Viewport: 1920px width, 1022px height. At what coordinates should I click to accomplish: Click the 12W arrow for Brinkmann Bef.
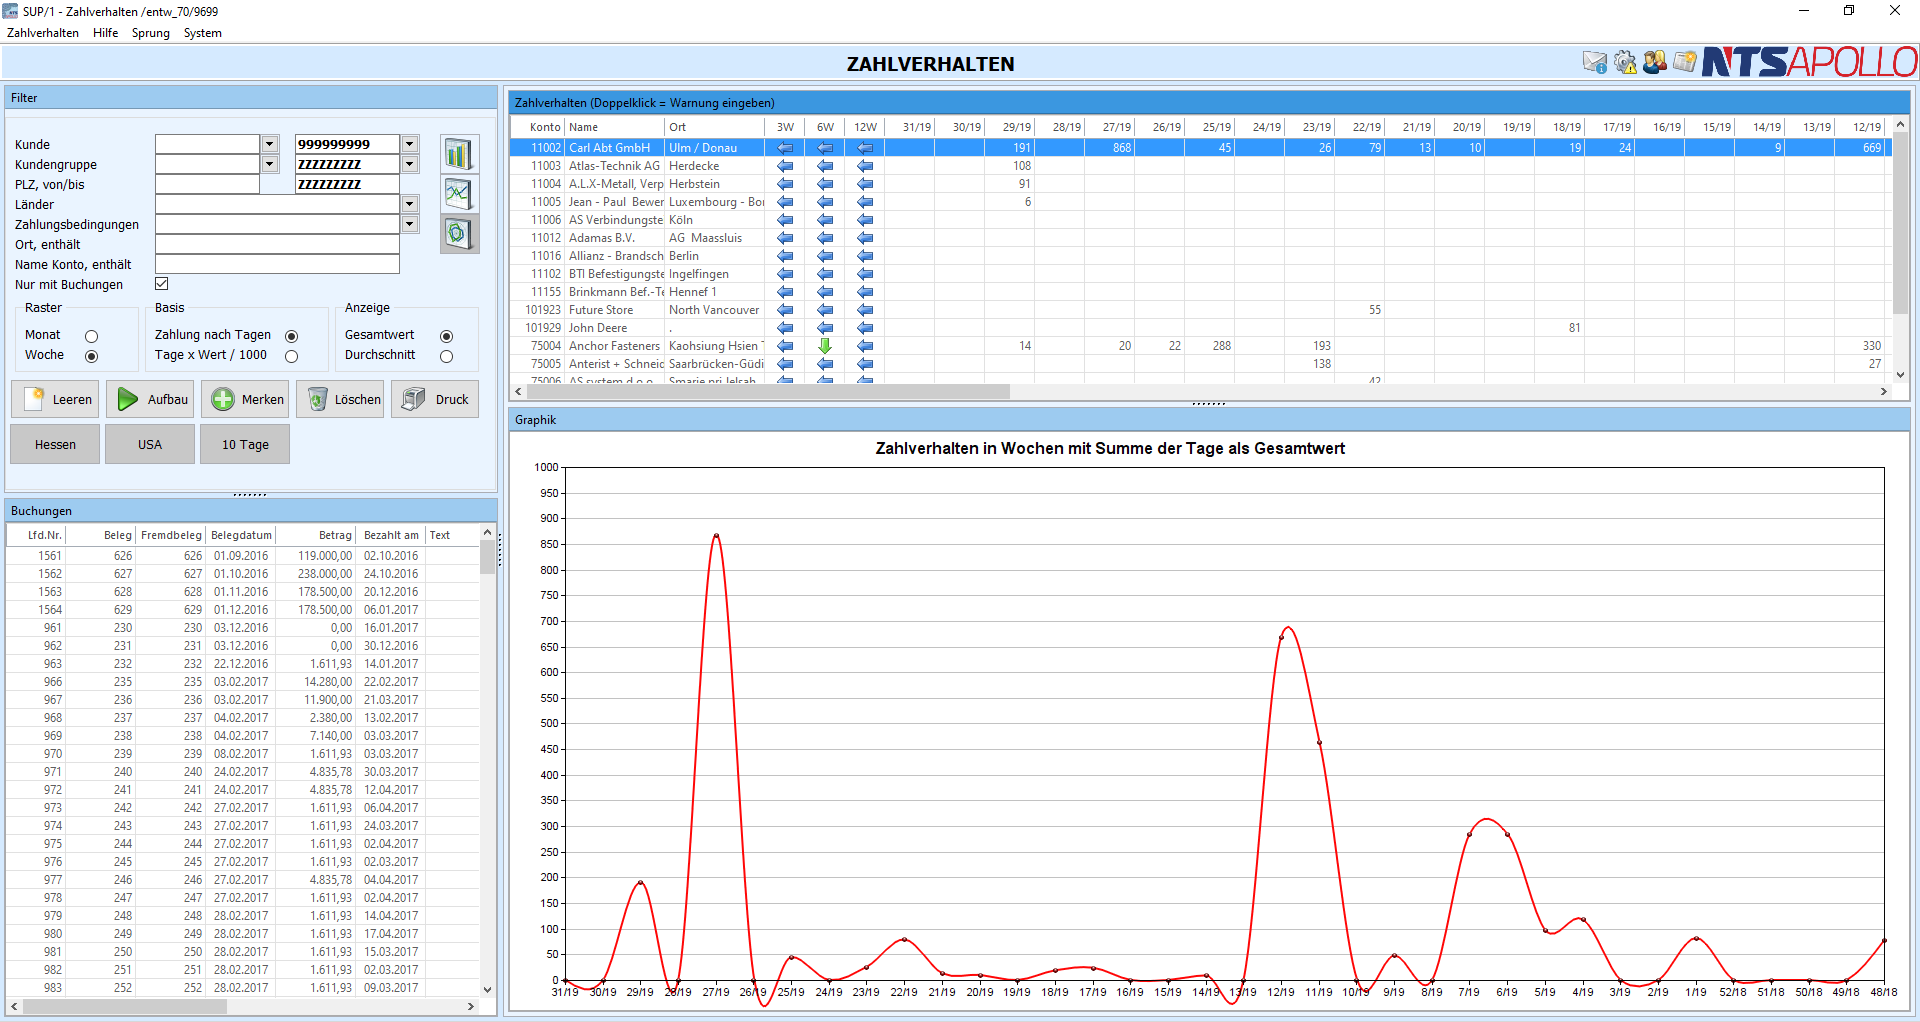[x=865, y=292]
